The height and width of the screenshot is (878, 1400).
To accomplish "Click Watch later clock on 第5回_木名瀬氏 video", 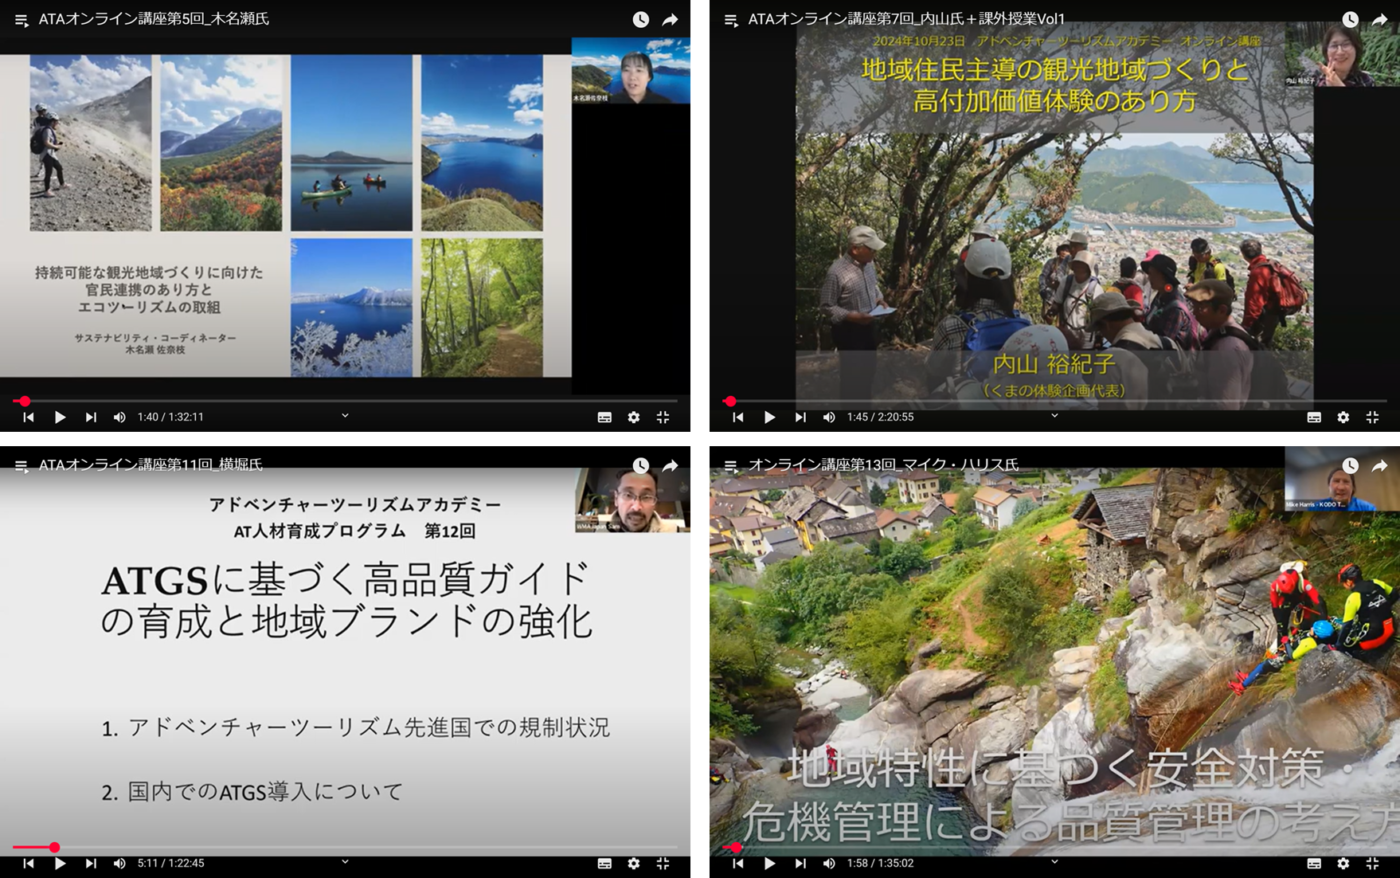I will coord(641,19).
